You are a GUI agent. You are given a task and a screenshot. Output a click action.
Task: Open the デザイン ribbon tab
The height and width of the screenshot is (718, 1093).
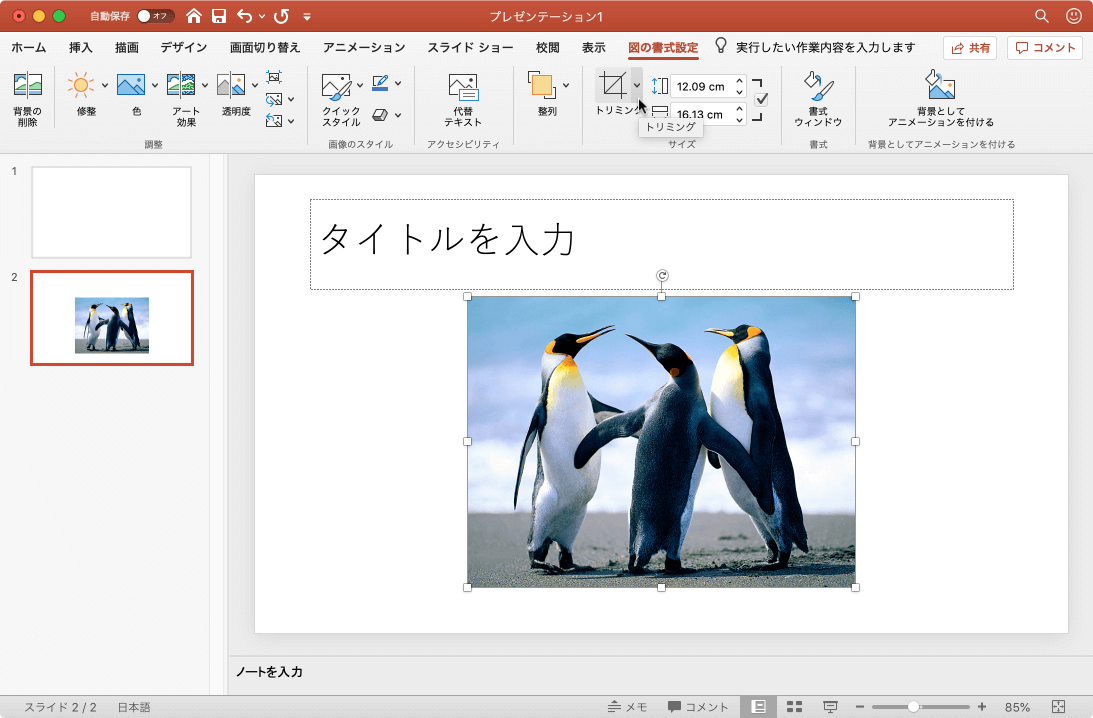click(183, 48)
